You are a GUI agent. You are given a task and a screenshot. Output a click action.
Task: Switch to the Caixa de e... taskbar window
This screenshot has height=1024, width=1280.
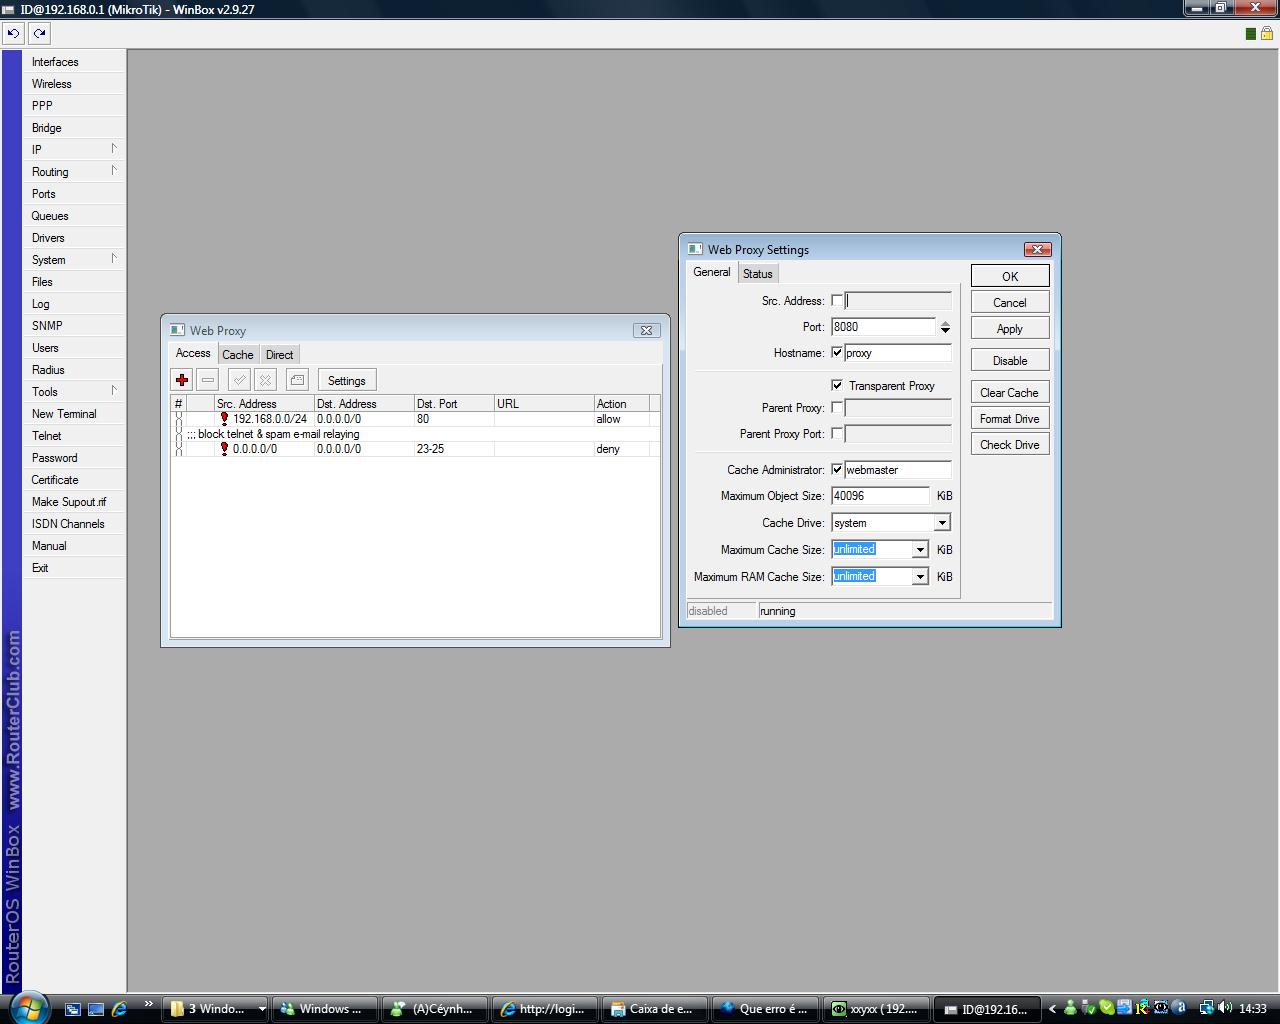(654, 1009)
